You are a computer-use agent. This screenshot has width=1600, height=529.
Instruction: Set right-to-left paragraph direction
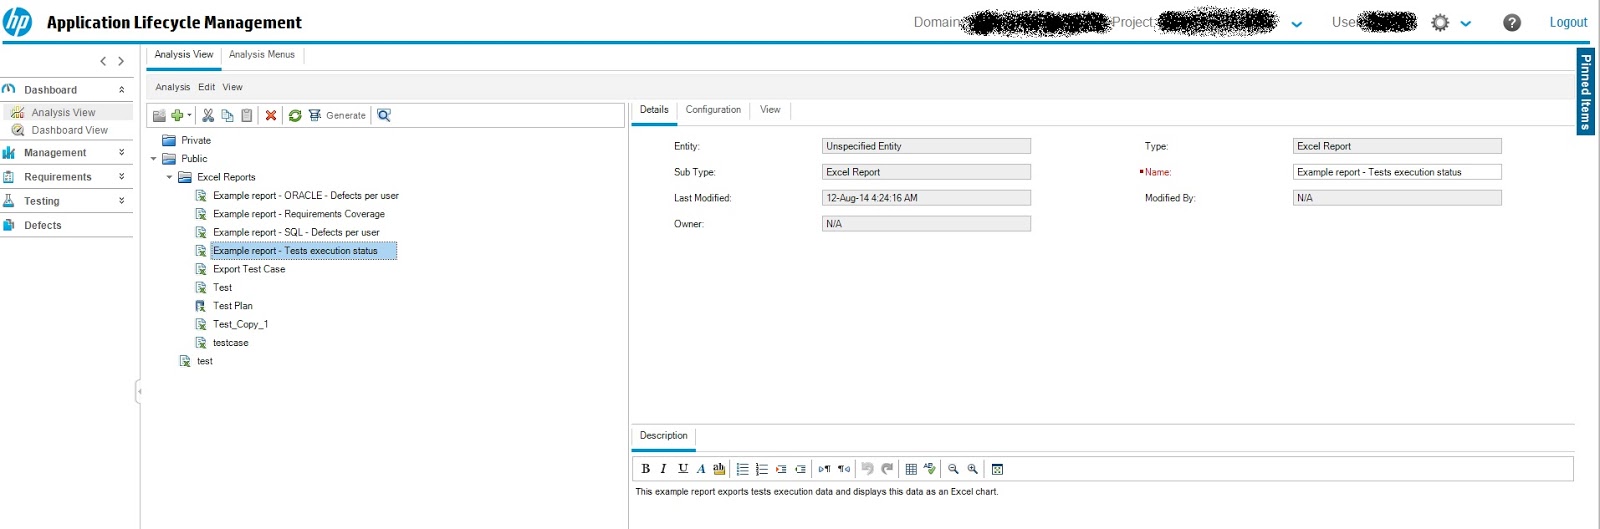[844, 469]
